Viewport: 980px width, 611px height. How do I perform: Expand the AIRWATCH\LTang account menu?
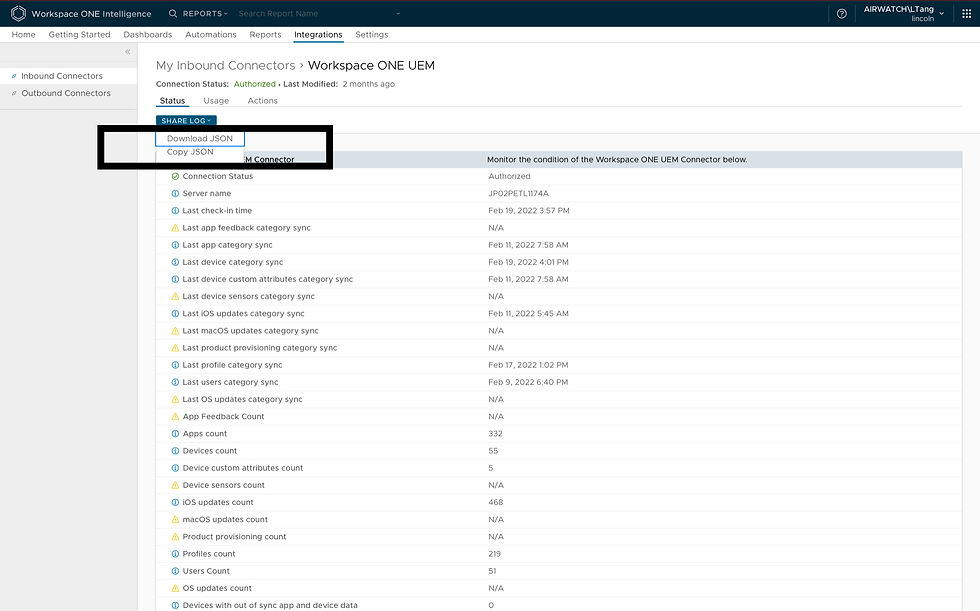[x=904, y=13]
